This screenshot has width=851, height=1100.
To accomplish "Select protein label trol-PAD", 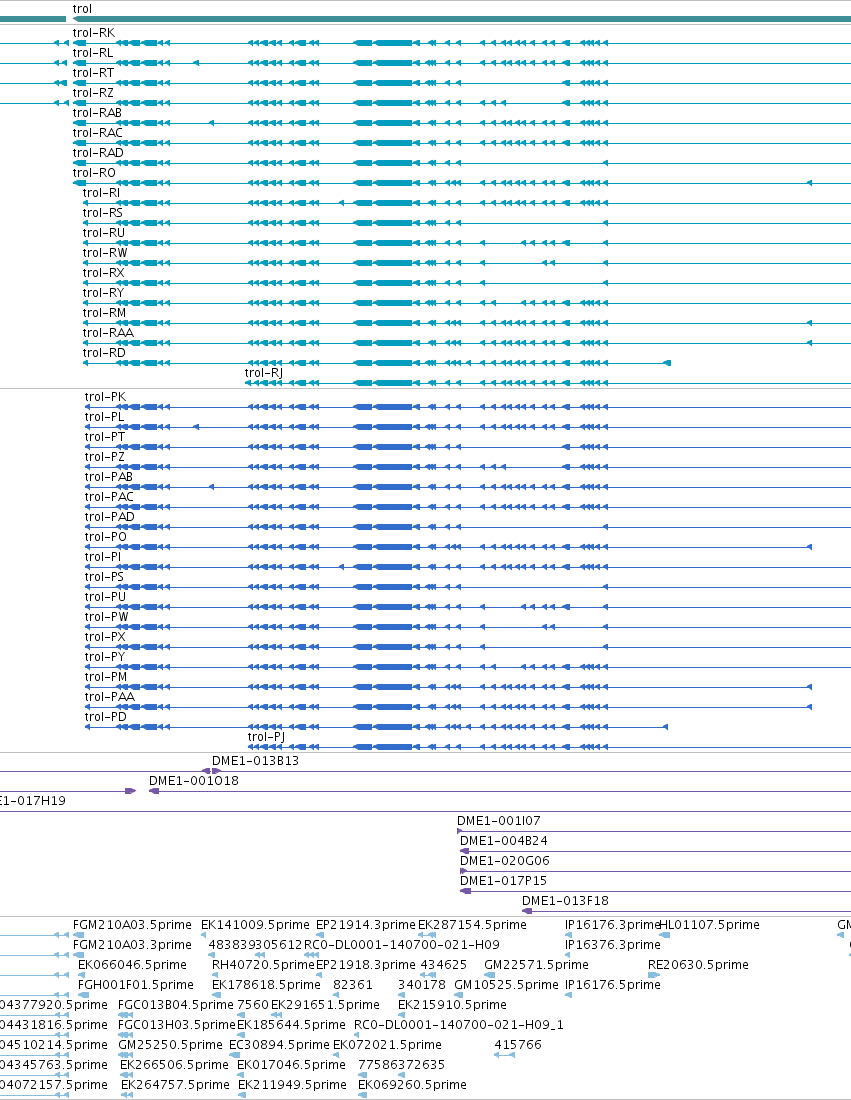I will point(110,517).
